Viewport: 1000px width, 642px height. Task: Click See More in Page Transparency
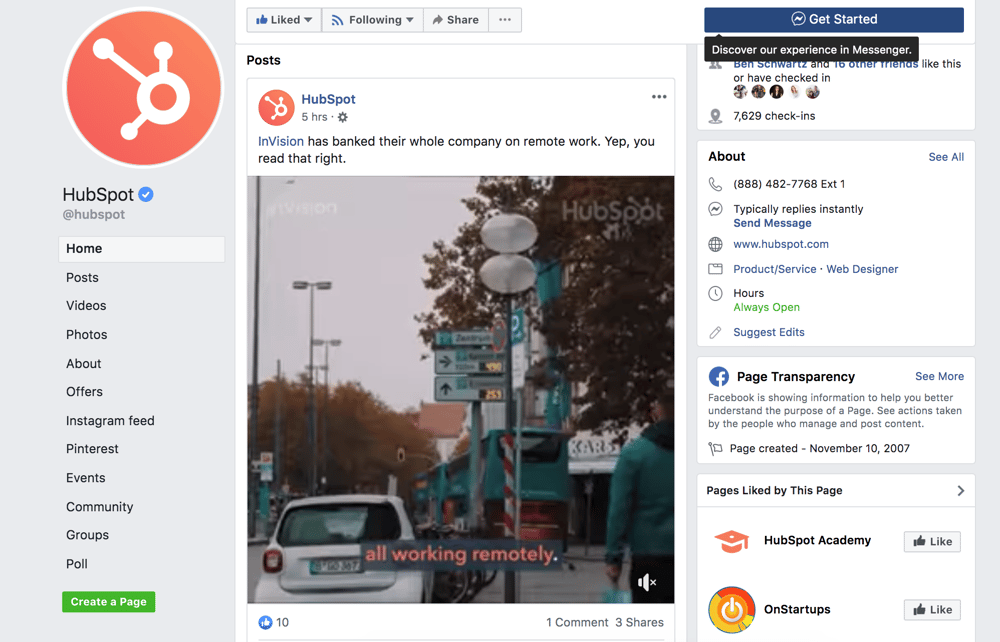click(939, 376)
